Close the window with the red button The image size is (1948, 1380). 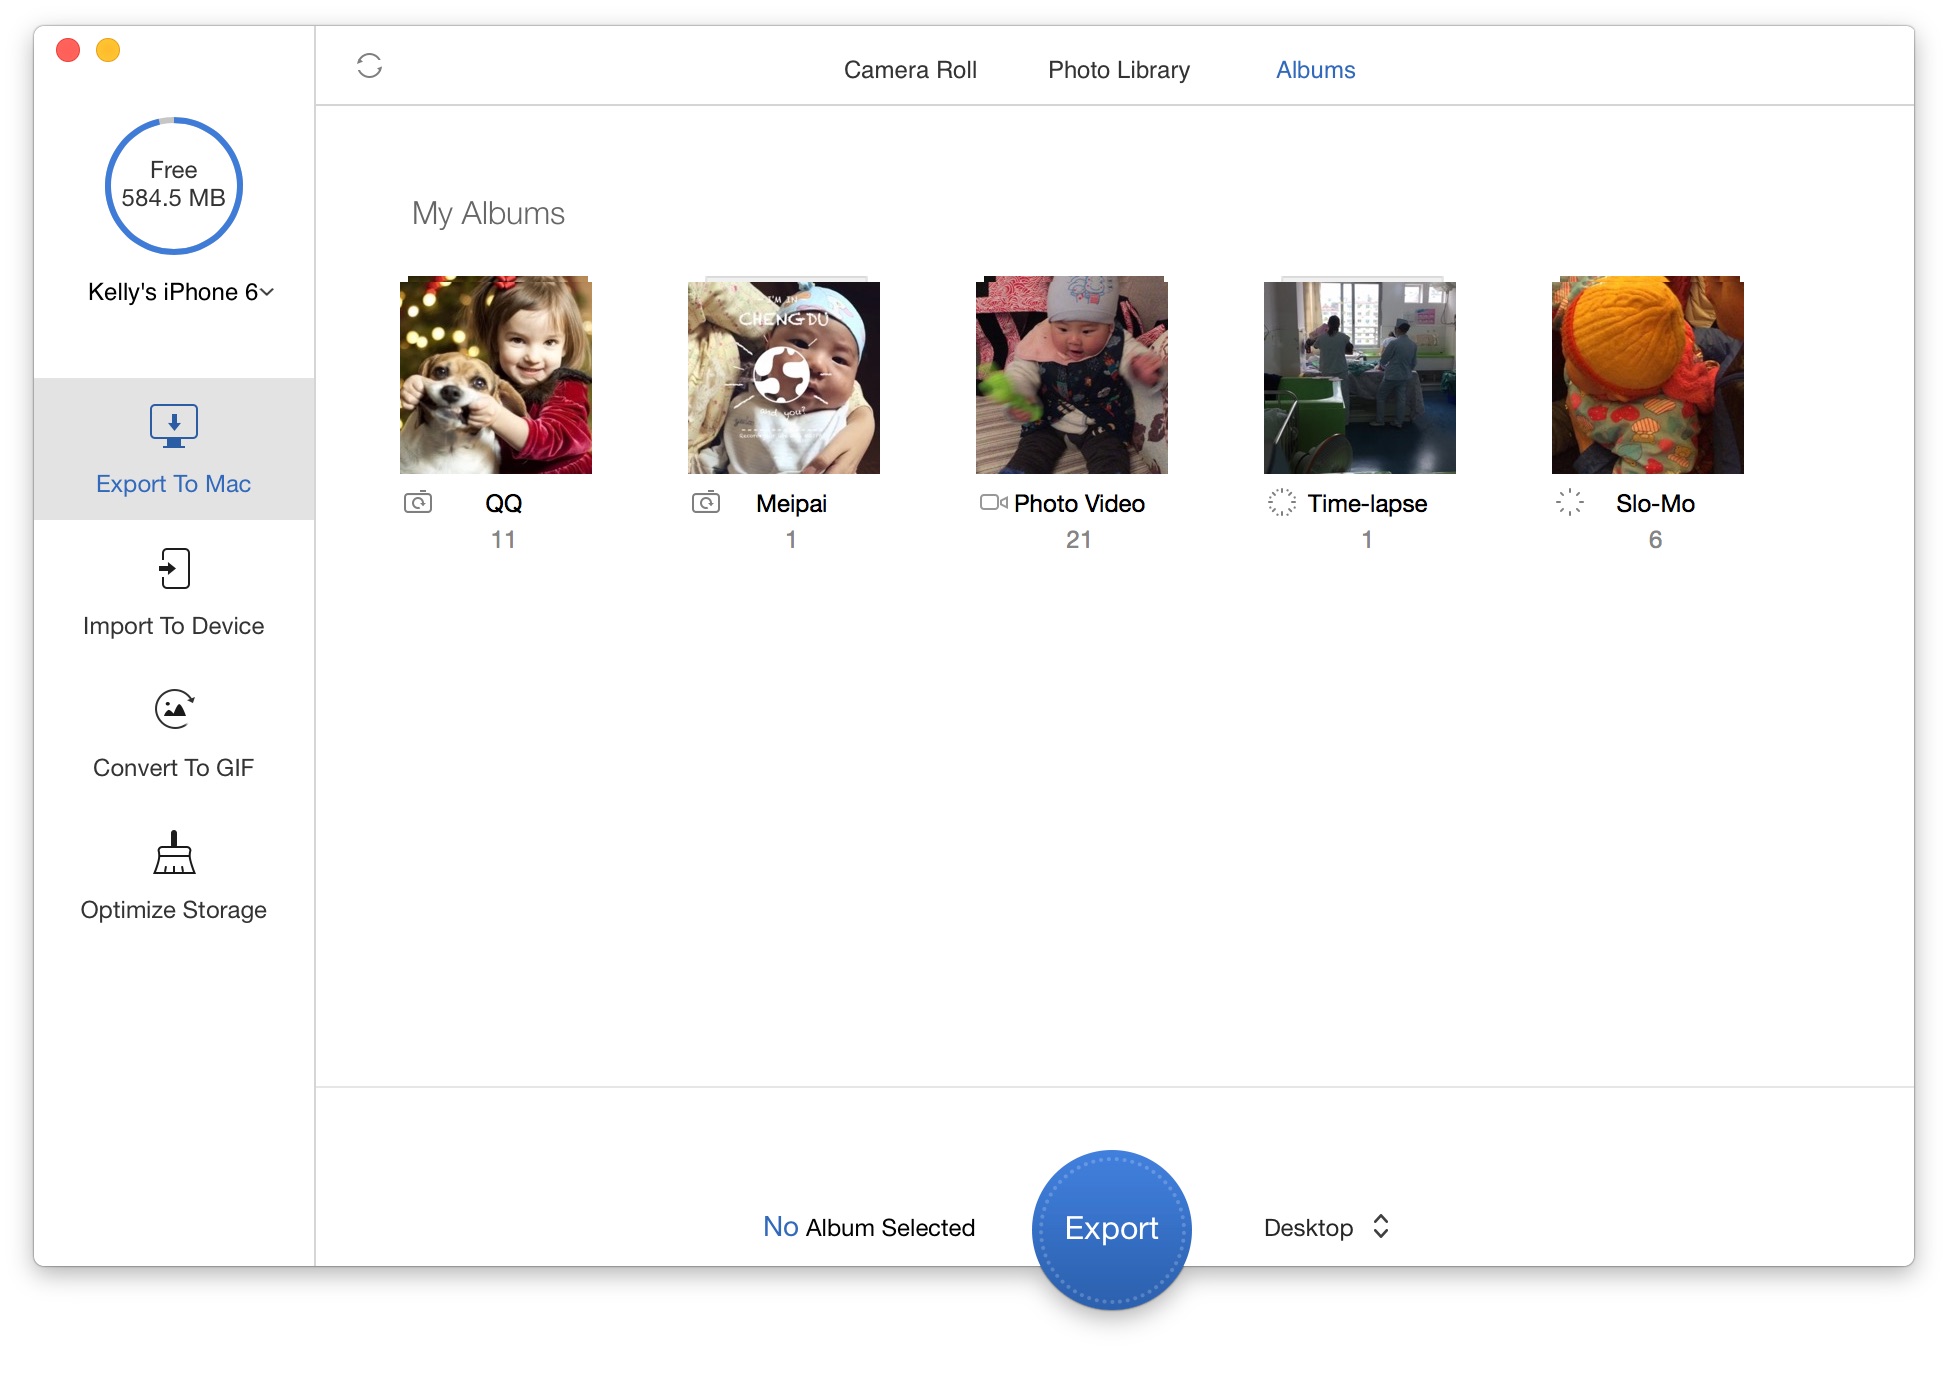[x=68, y=50]
